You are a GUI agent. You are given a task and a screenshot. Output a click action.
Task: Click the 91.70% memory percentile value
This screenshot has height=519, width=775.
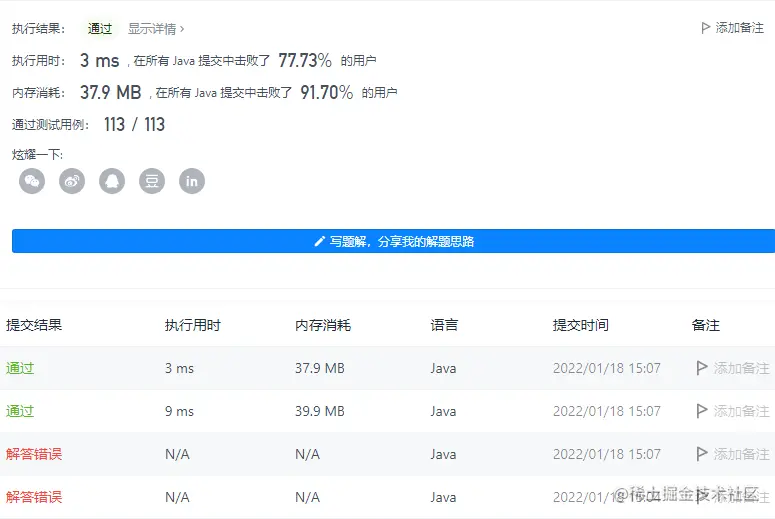[x=327, y=92]
